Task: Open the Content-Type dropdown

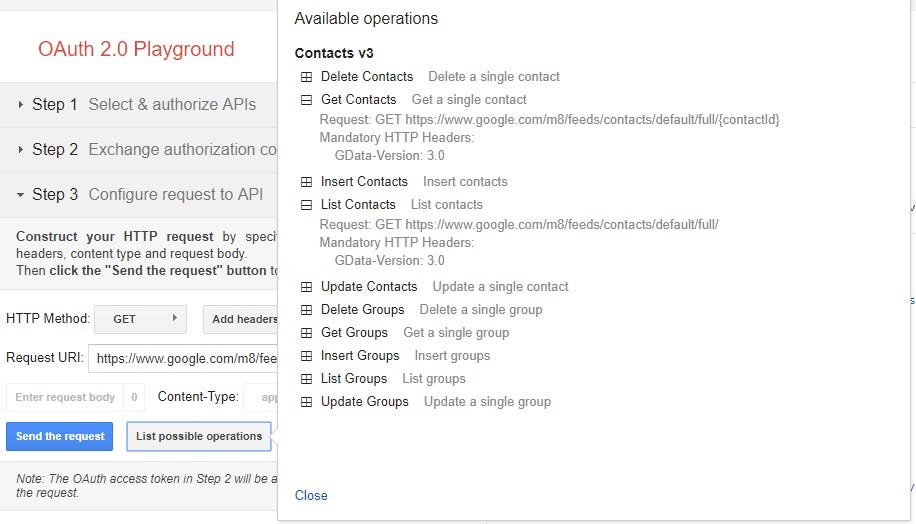Action: [x=261, y=397]
